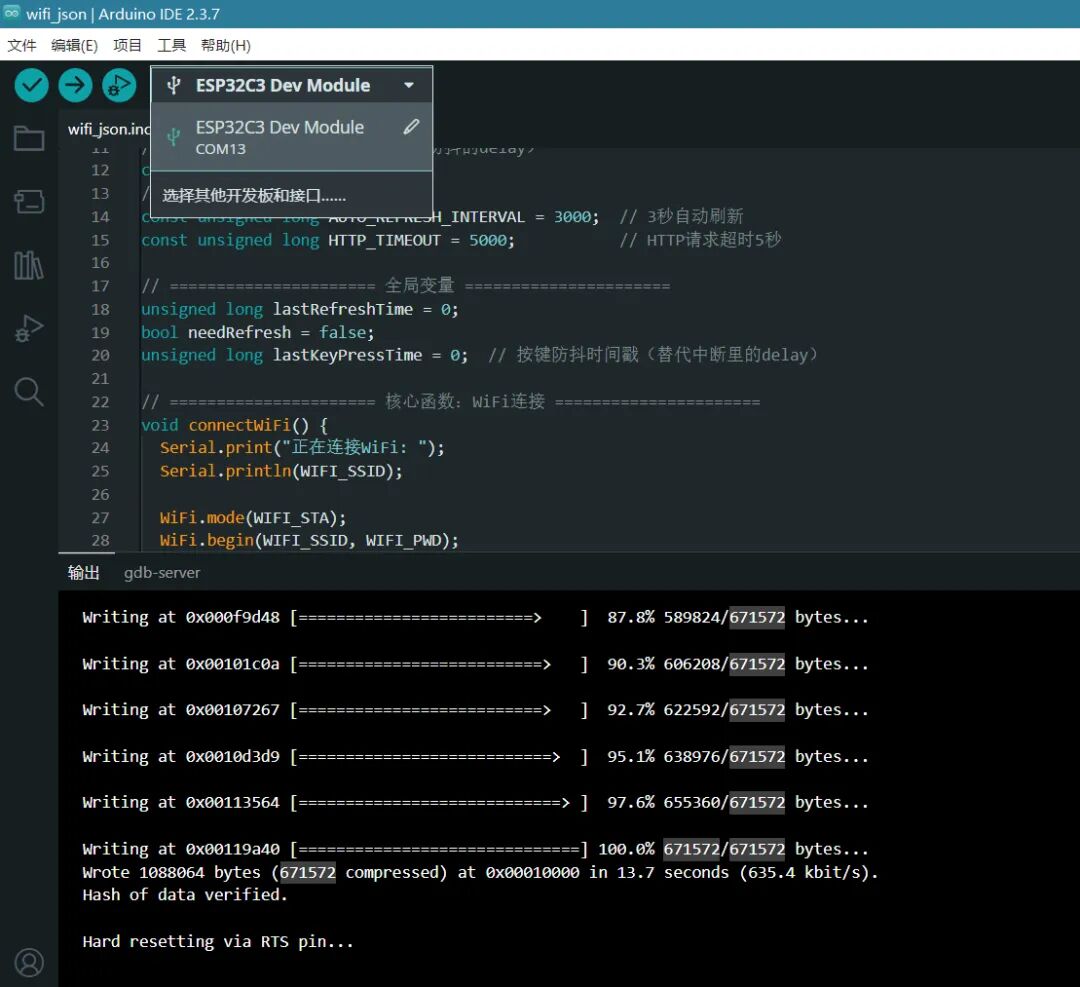Collapse the board selector dropdown

click(408, 85)
